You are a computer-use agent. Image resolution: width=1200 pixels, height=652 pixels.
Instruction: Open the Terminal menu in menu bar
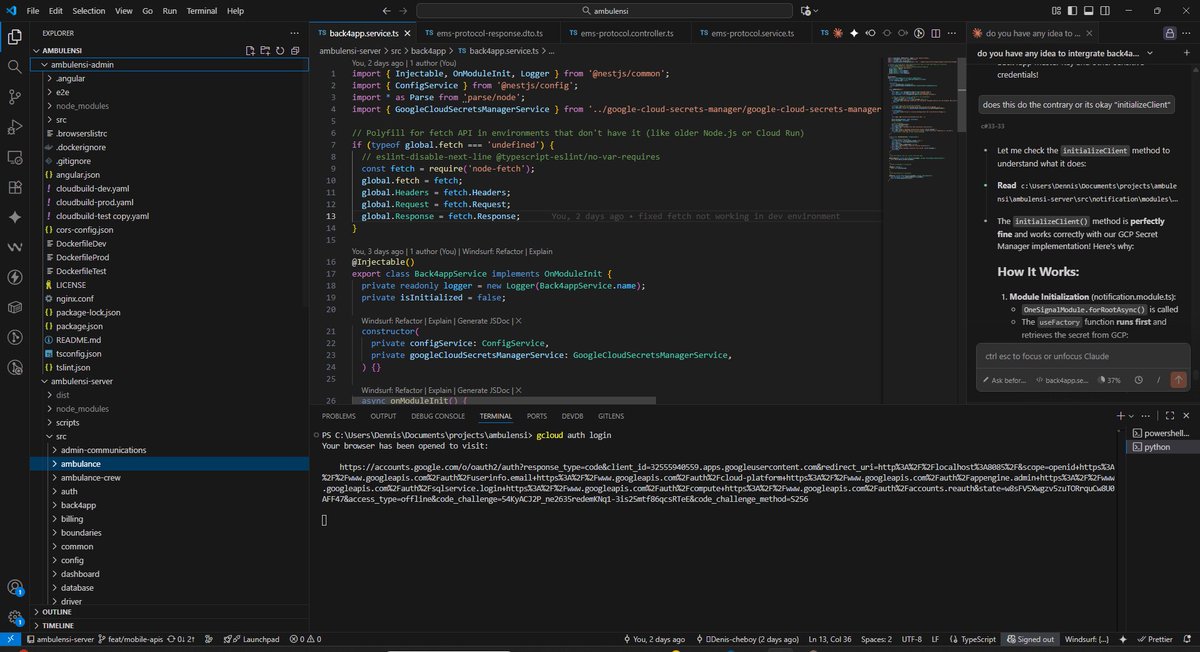pyautogui.click(x=202, y=10)
